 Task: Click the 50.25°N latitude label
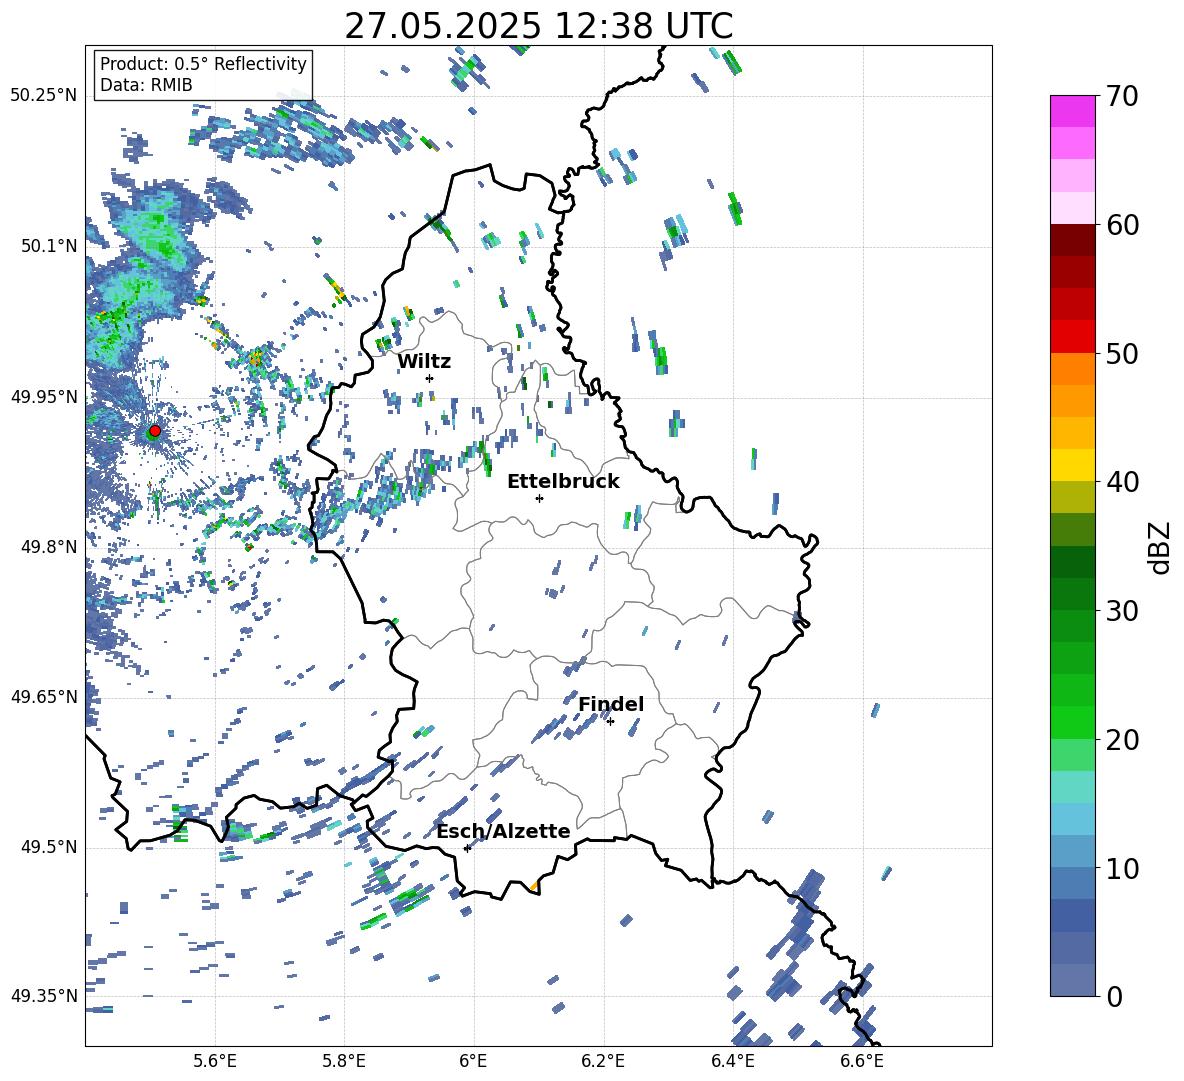point(44,96)
